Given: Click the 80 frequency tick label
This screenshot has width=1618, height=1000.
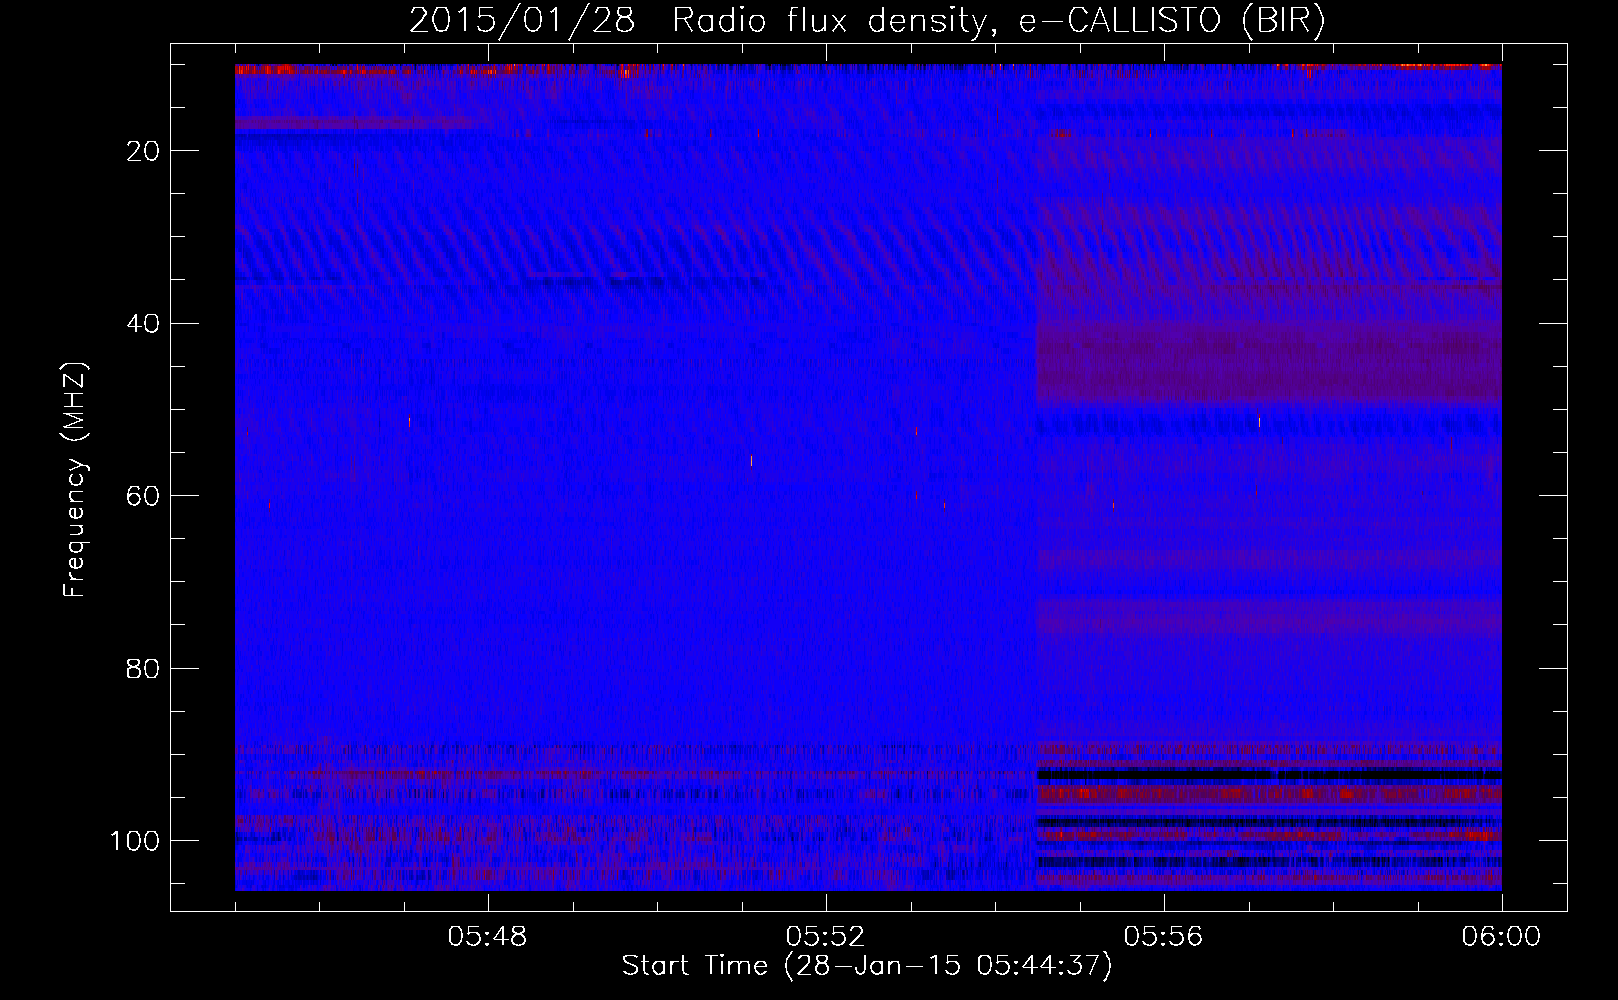Looking at the screenshot, I should [143, 669].
